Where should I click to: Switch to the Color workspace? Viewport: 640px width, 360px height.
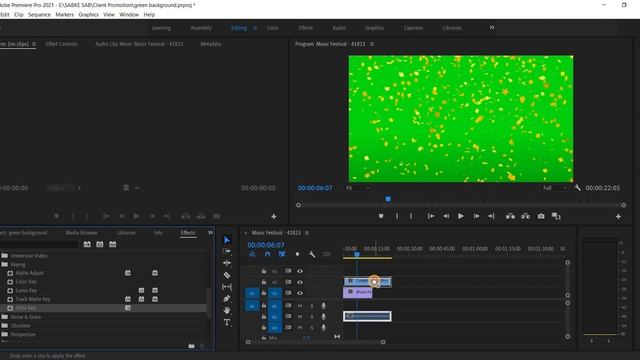[x=273, y=28]
